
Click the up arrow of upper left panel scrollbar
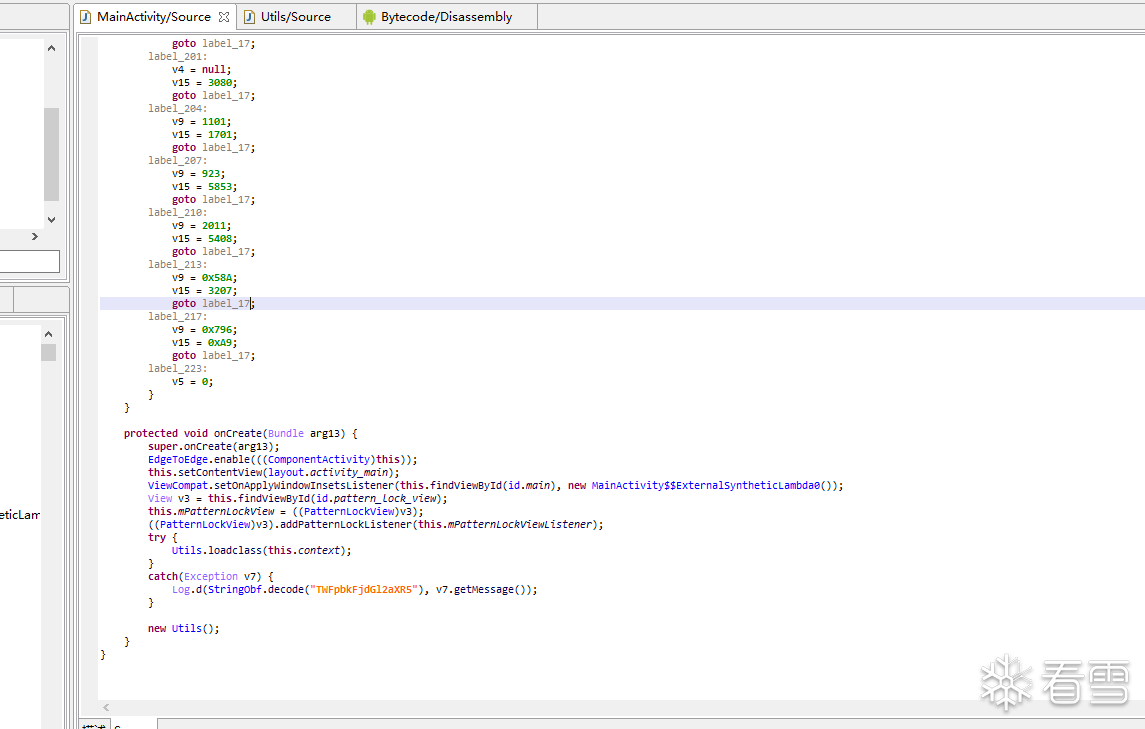tap(51, 48)
